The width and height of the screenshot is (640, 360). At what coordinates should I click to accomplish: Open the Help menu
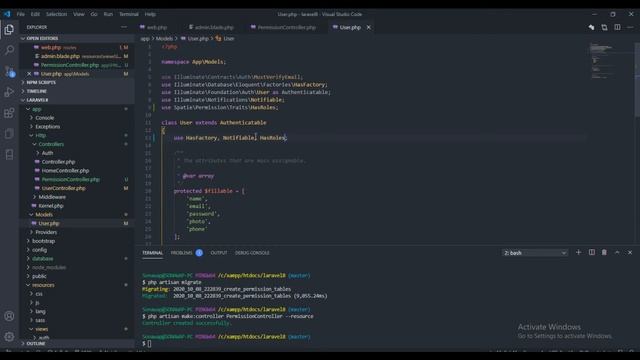pyautogui.click(x=150, y=14)
